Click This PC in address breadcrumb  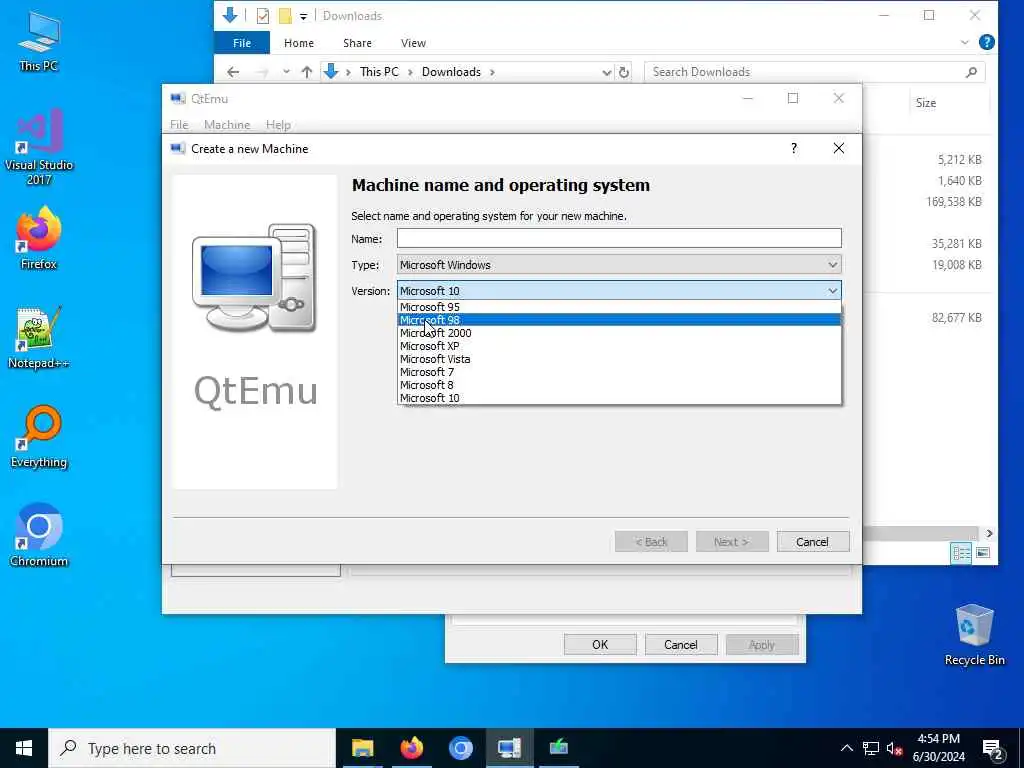point(379,72)
